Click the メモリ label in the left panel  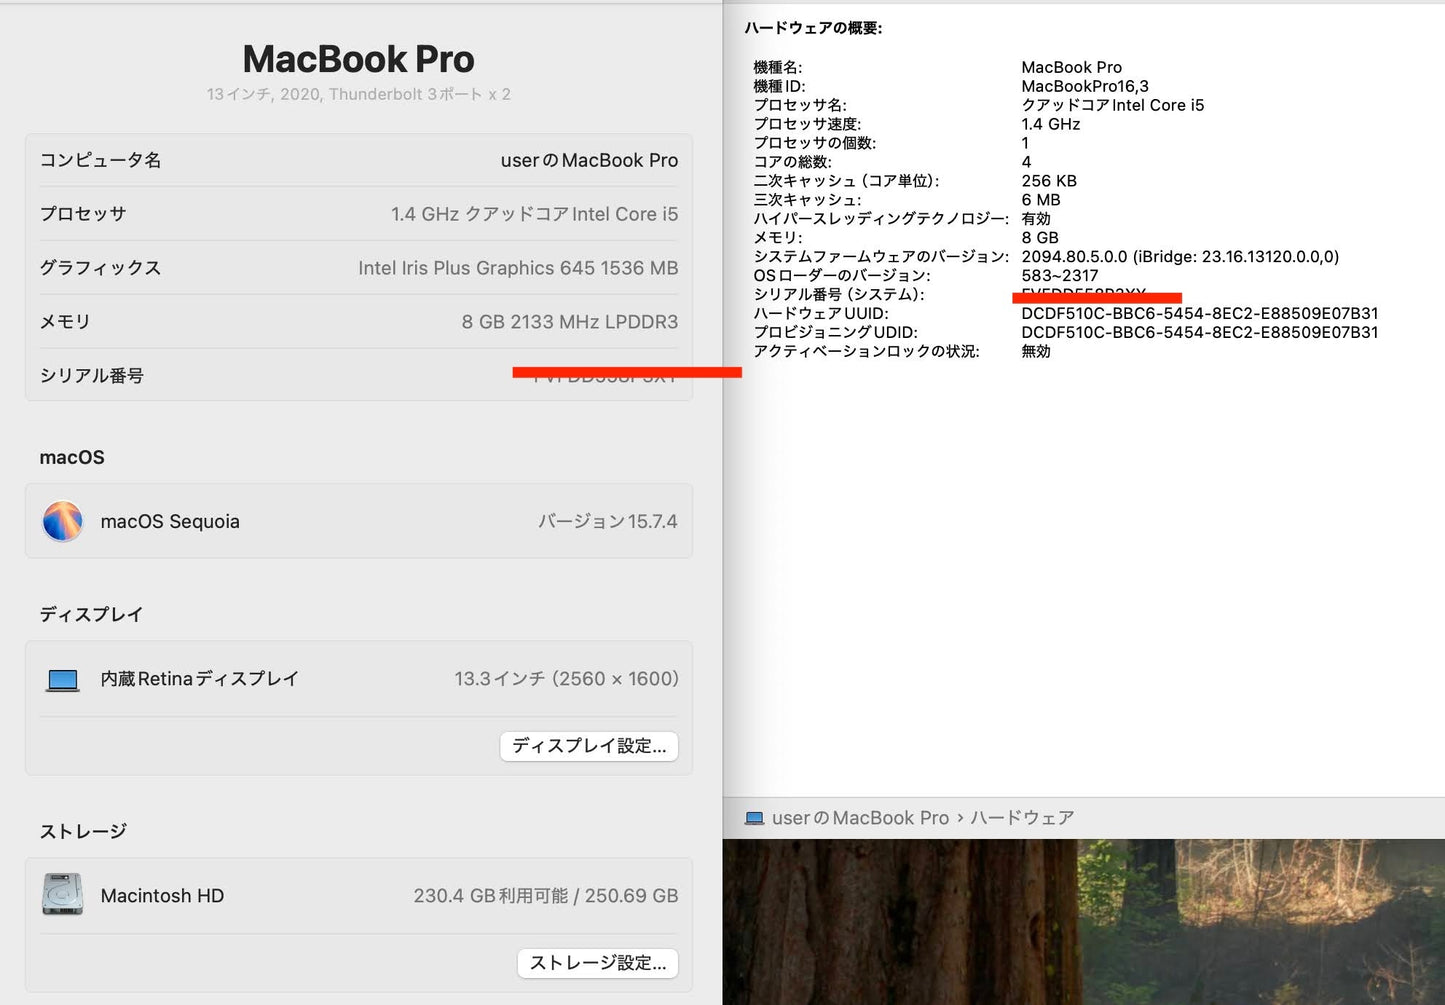(x=65, y=322)
